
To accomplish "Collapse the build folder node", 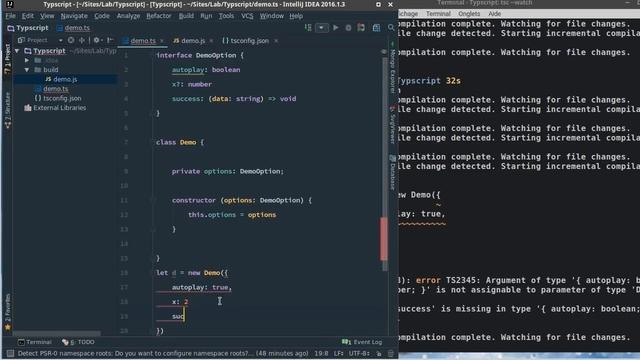I will [27, 70].
